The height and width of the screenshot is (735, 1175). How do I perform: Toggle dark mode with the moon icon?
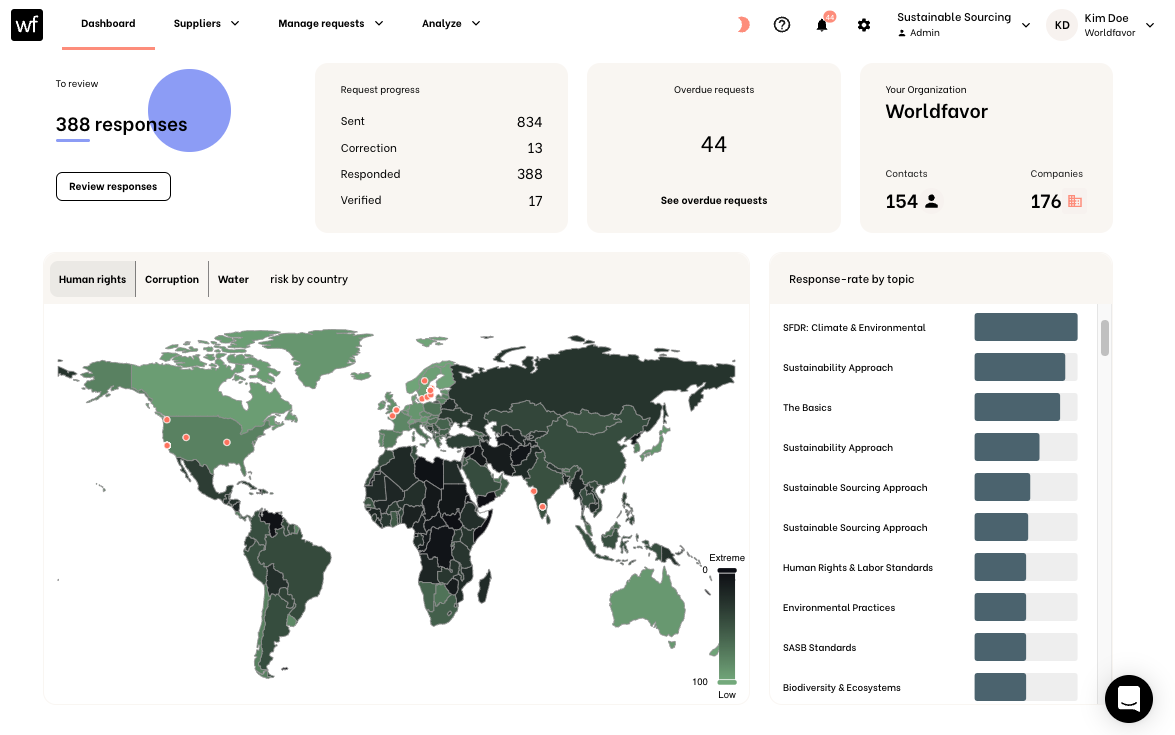point(742,24)
